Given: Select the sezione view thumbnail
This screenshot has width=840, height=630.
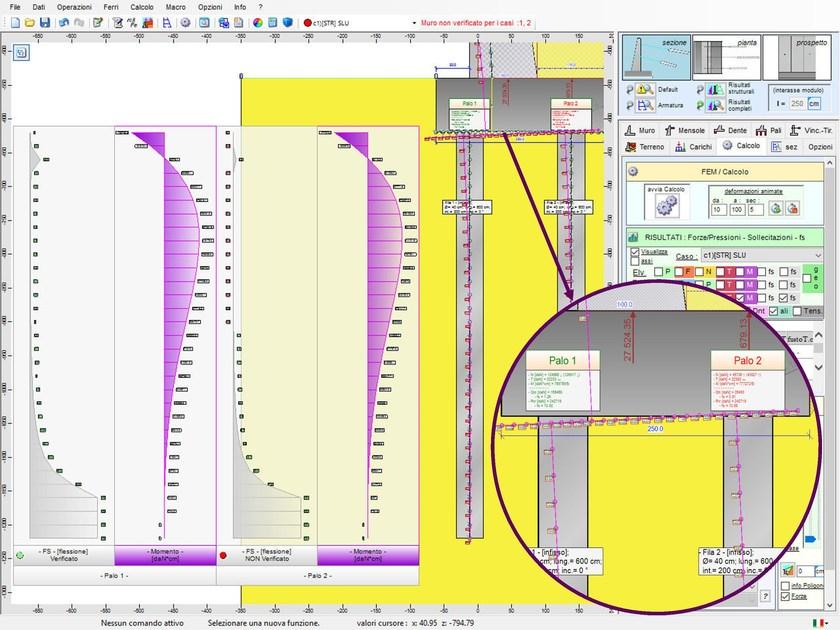Looking at the screenshot, I should (655, 55).
